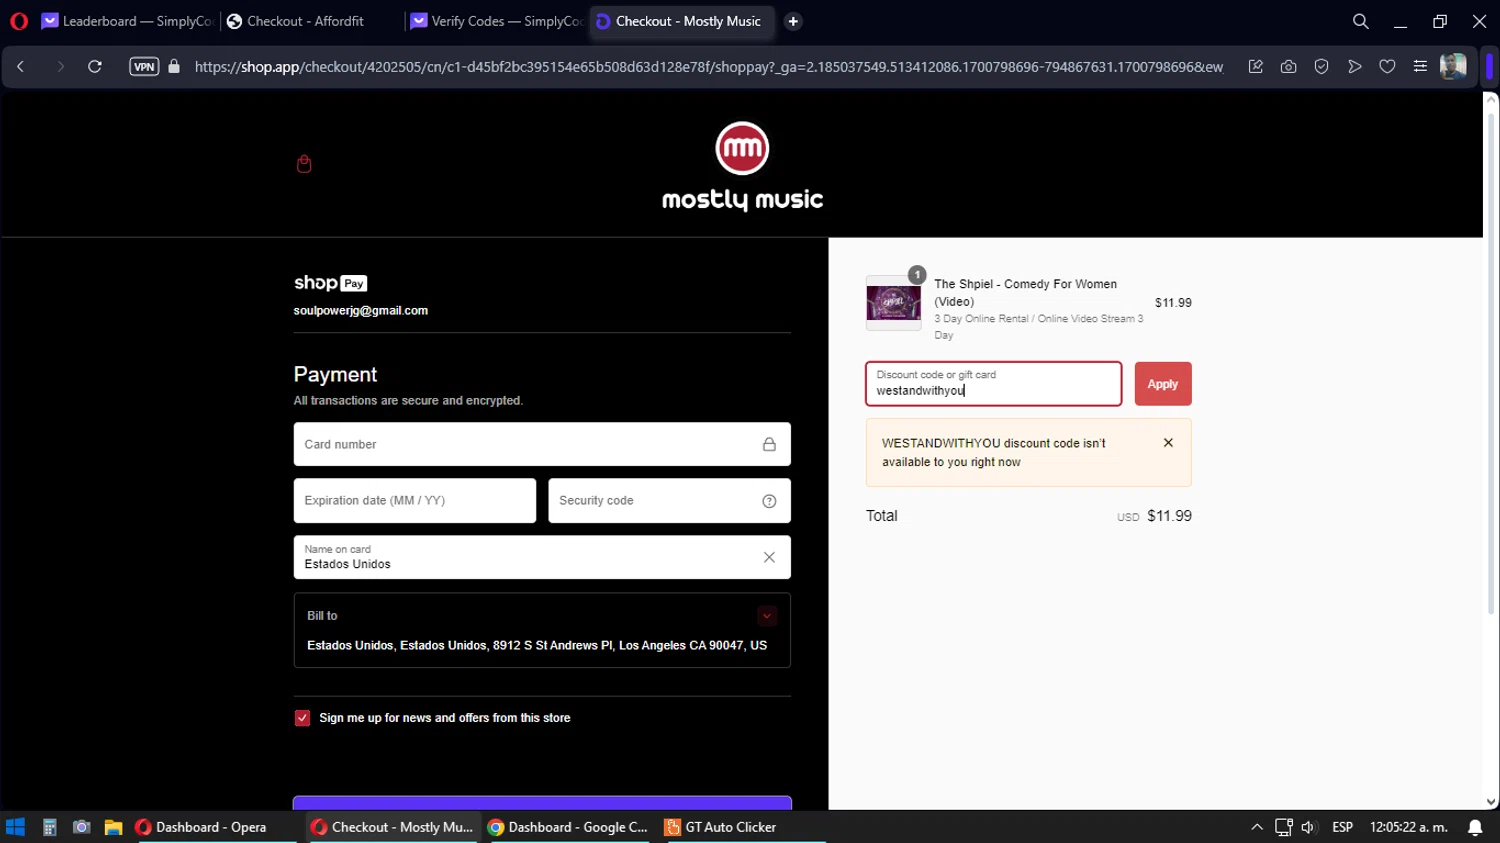Screen dimensions: 1500x843
Task: Switch to Verify Codes — SimplyCodes tab
Action: (496, 21)
